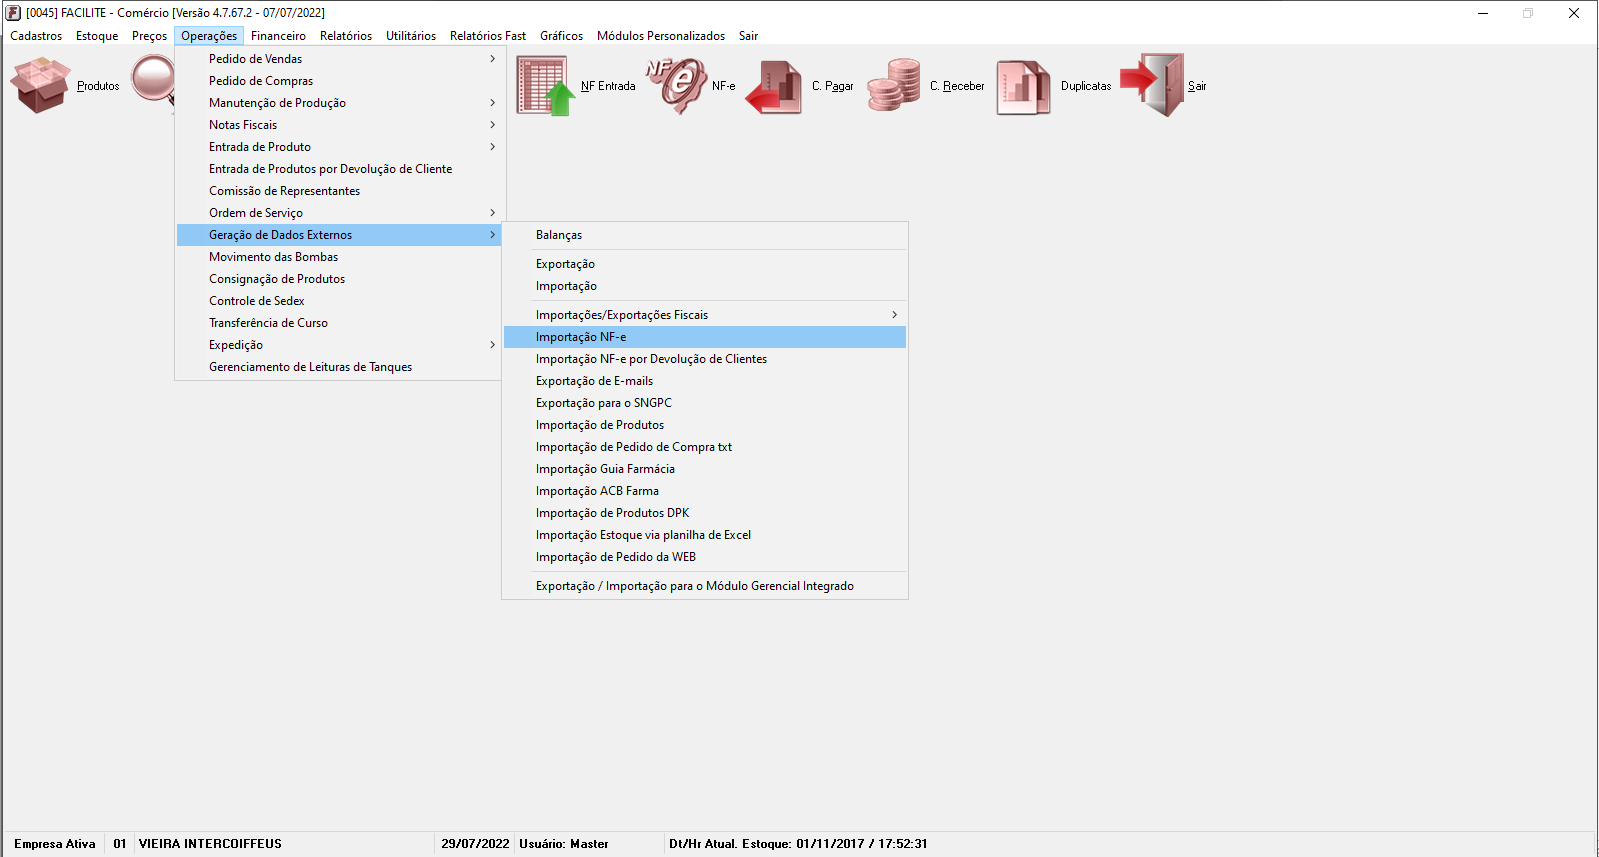Select Balanças in the submenu
This screenshot has height=857, width=1599.
[x=705, y=235]
